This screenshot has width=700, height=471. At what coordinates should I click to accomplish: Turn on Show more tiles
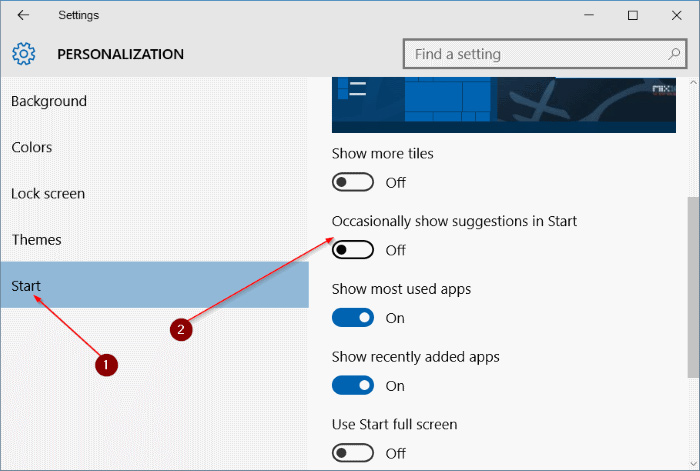click(x=353, y=182)
